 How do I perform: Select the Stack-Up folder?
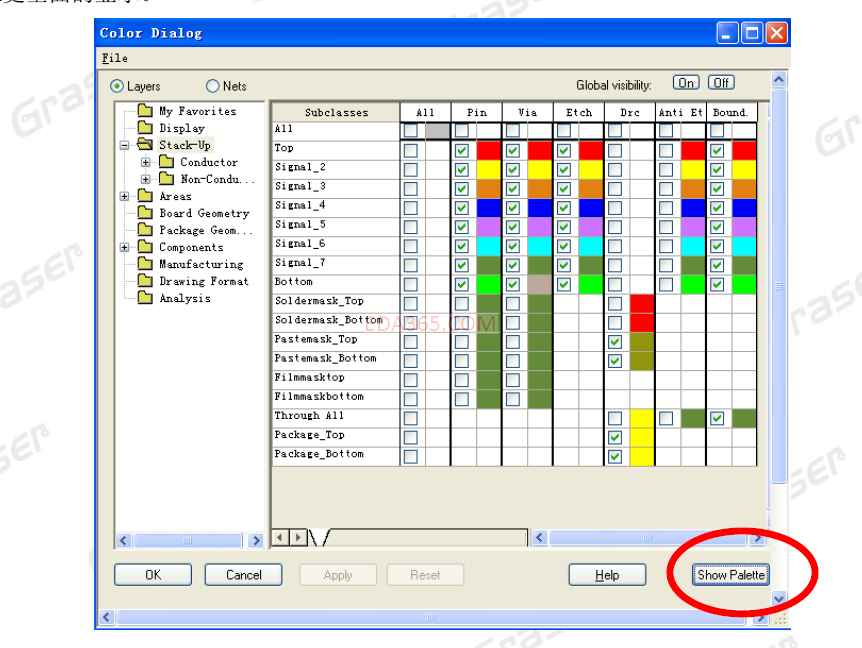[x=174, y=145]
